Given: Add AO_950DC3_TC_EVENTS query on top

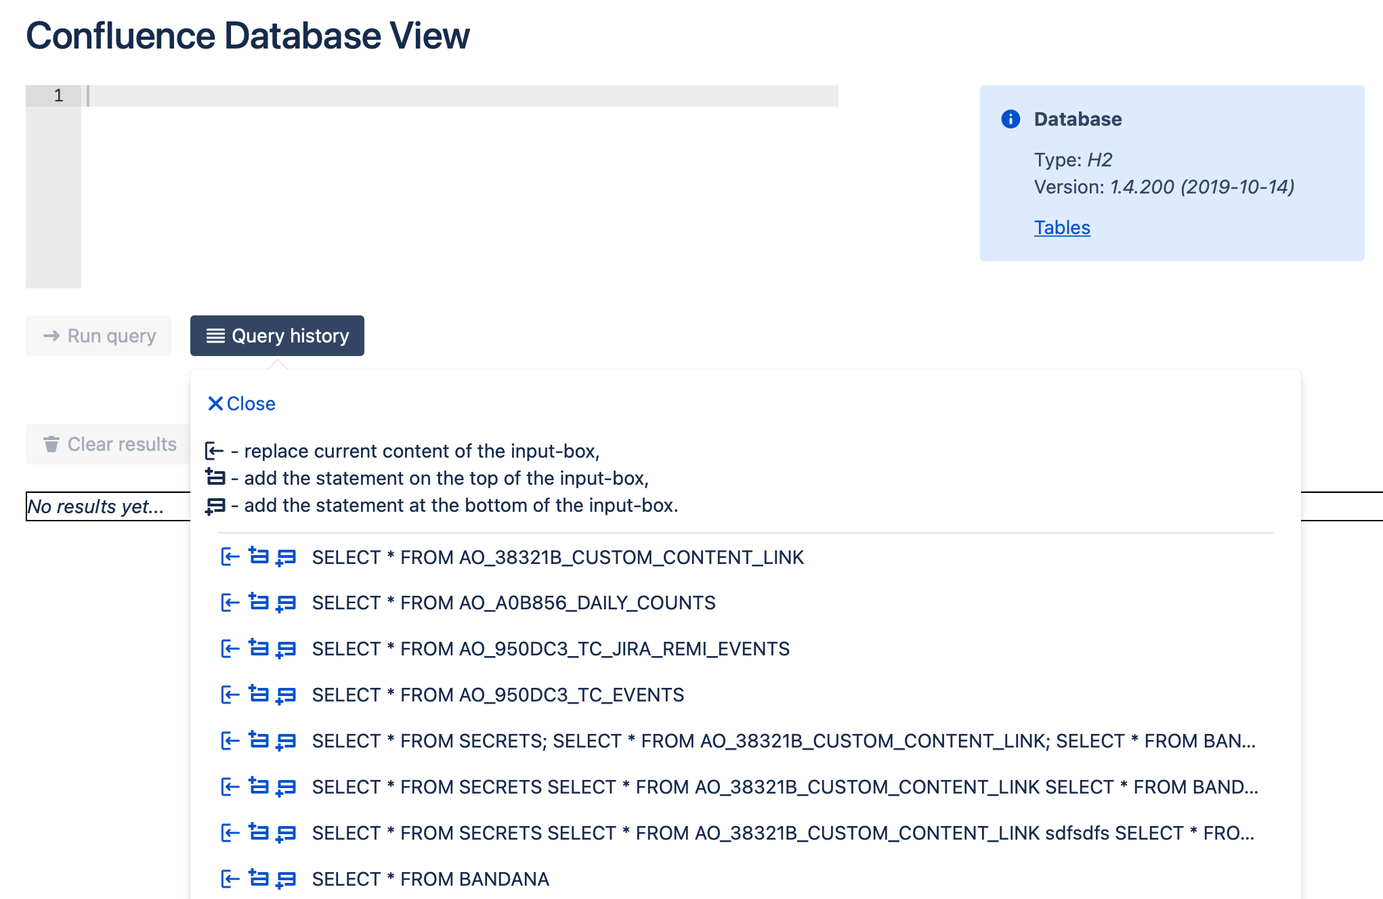Looking at the screenshot, I should [258, 694].
